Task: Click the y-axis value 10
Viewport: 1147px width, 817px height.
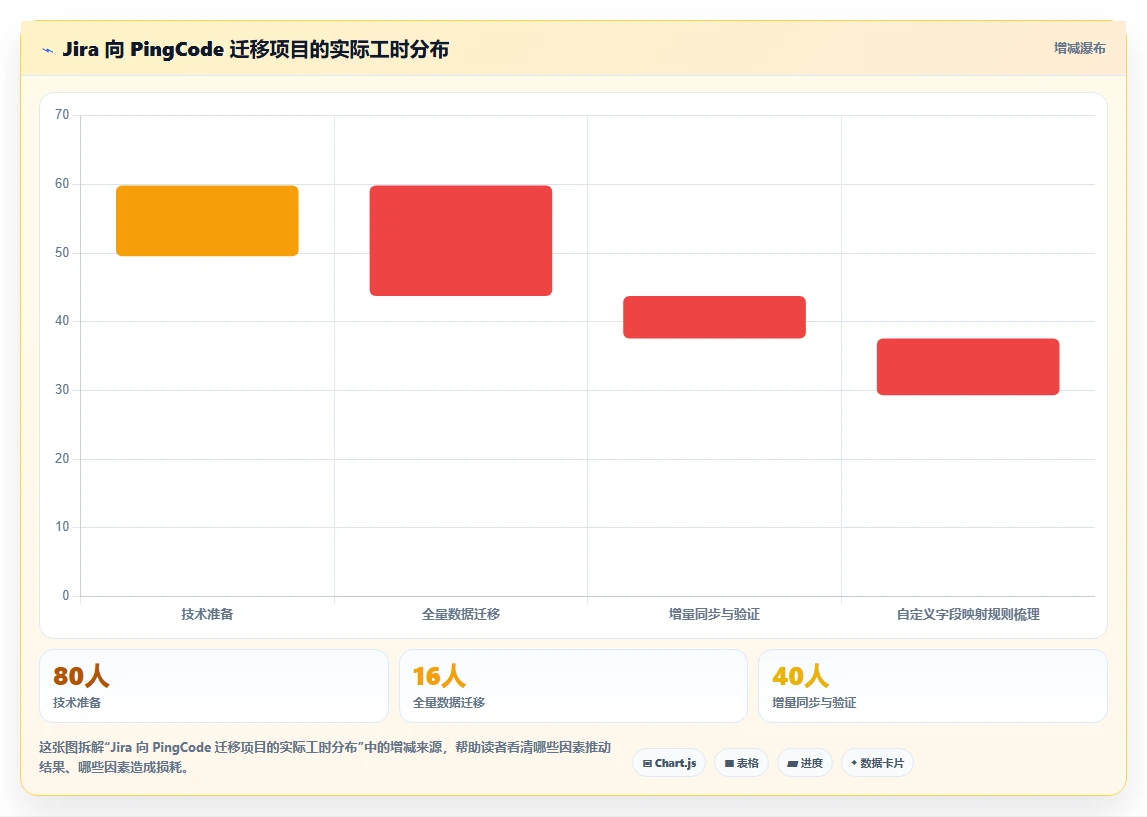Action: point(62,527)
